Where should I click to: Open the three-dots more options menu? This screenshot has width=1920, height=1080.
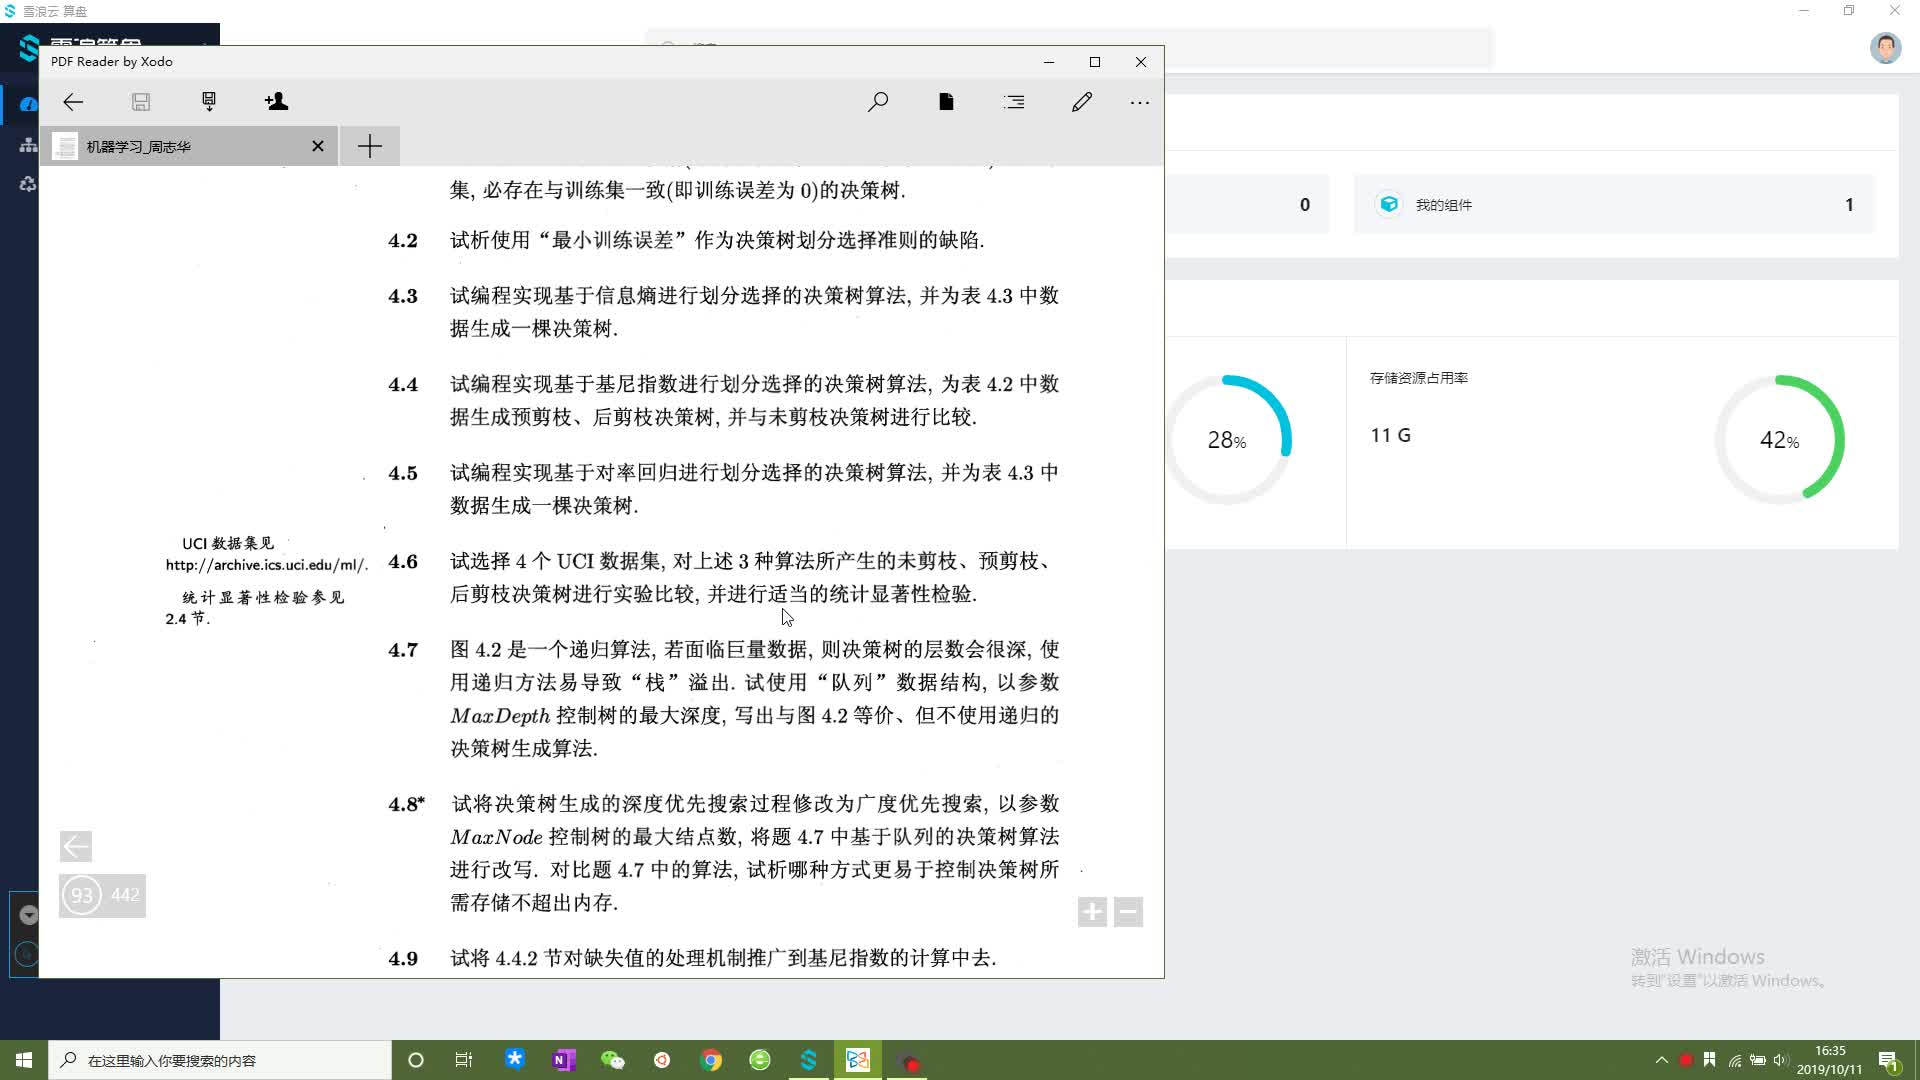tap(1139, 102)
